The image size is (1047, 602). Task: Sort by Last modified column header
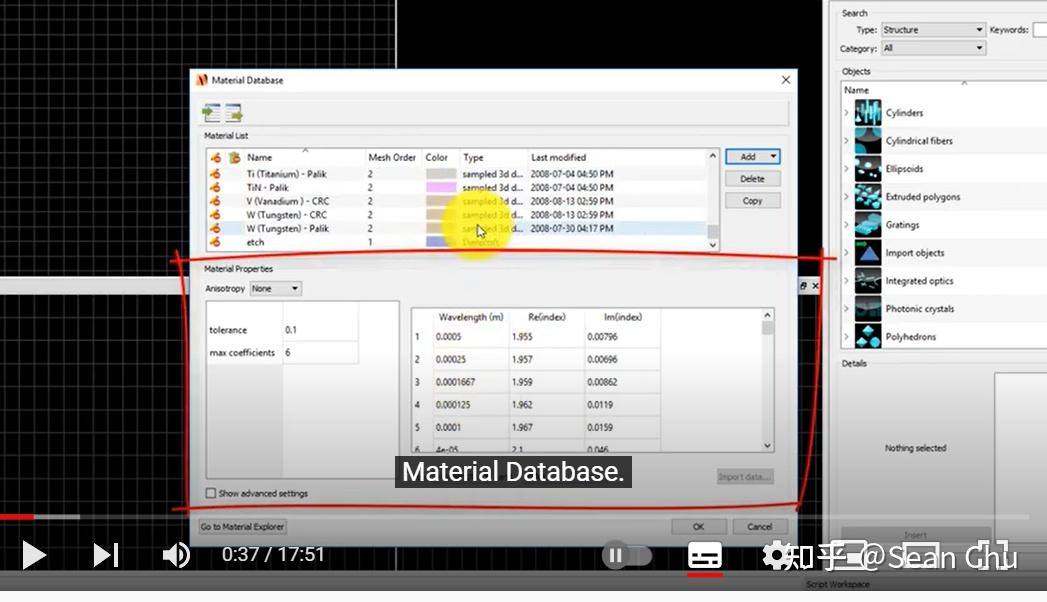tap(558, 158)
